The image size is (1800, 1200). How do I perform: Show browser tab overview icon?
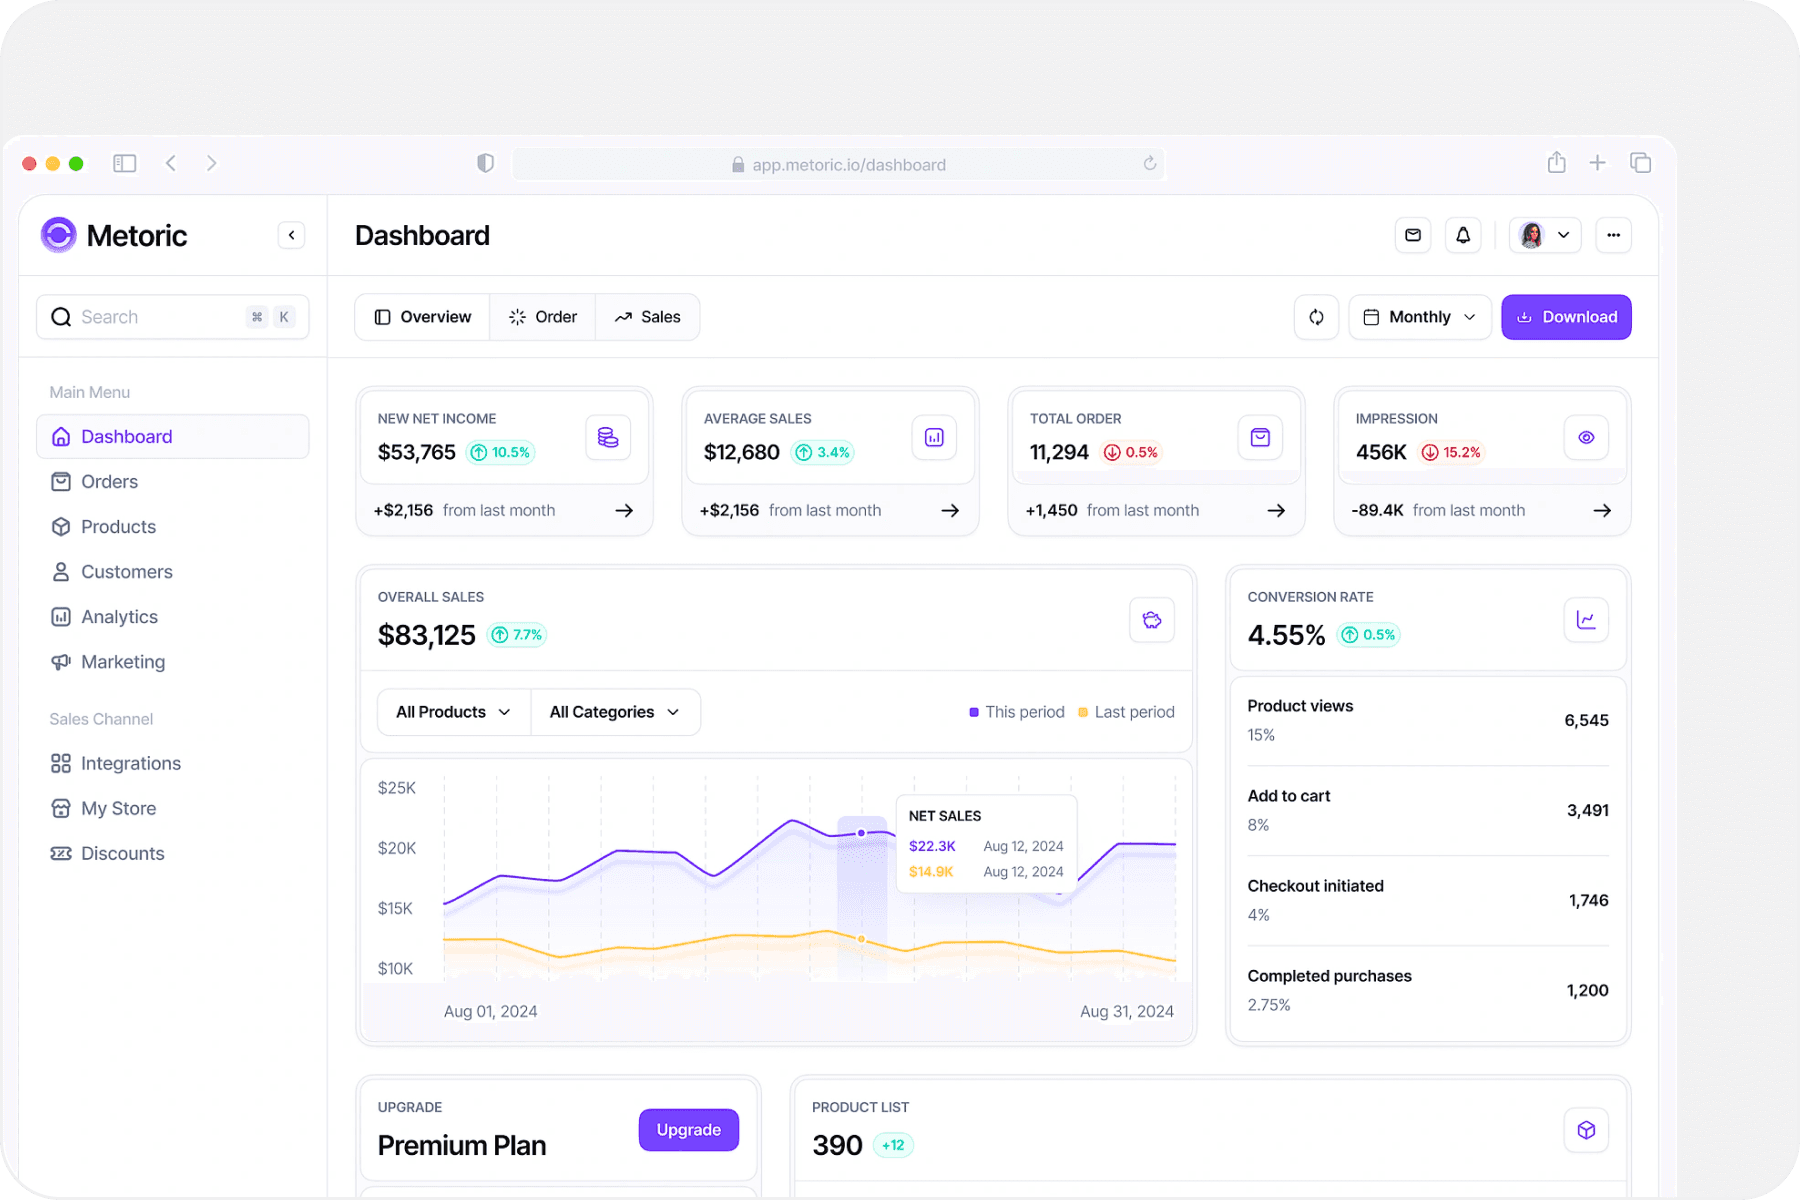pos(1640,162)
